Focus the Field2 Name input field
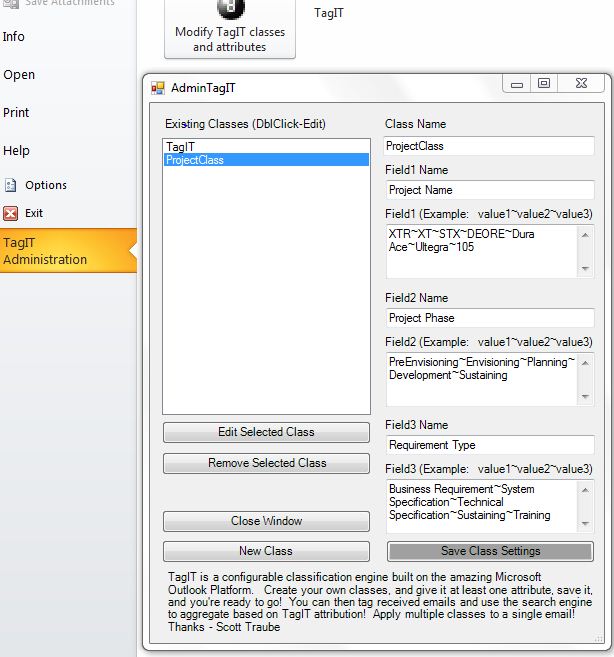This screenshot has height=657, width=614. click(490, 318)
